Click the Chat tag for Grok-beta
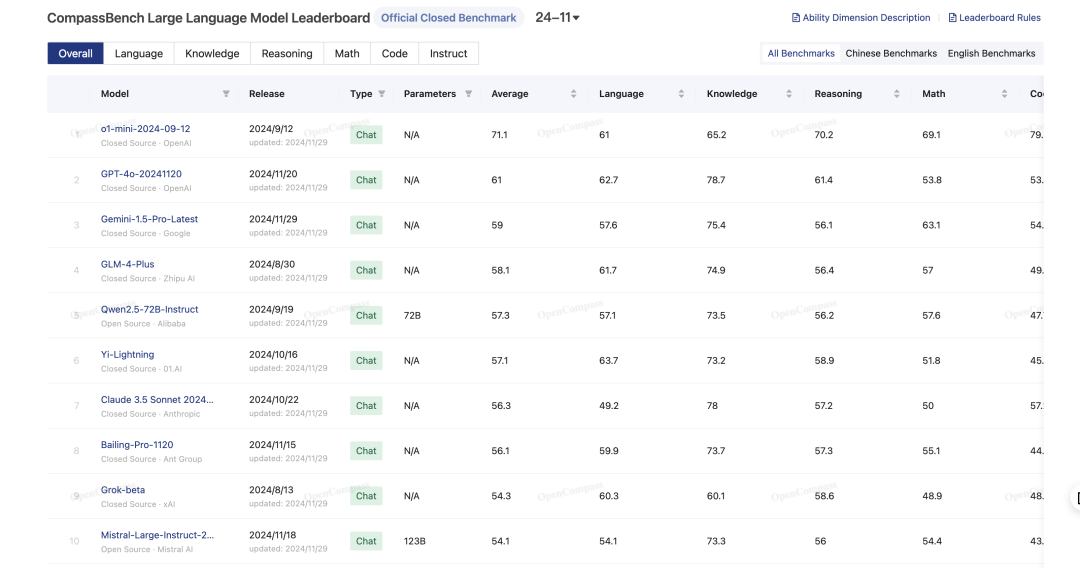 (x=366, y=496)
